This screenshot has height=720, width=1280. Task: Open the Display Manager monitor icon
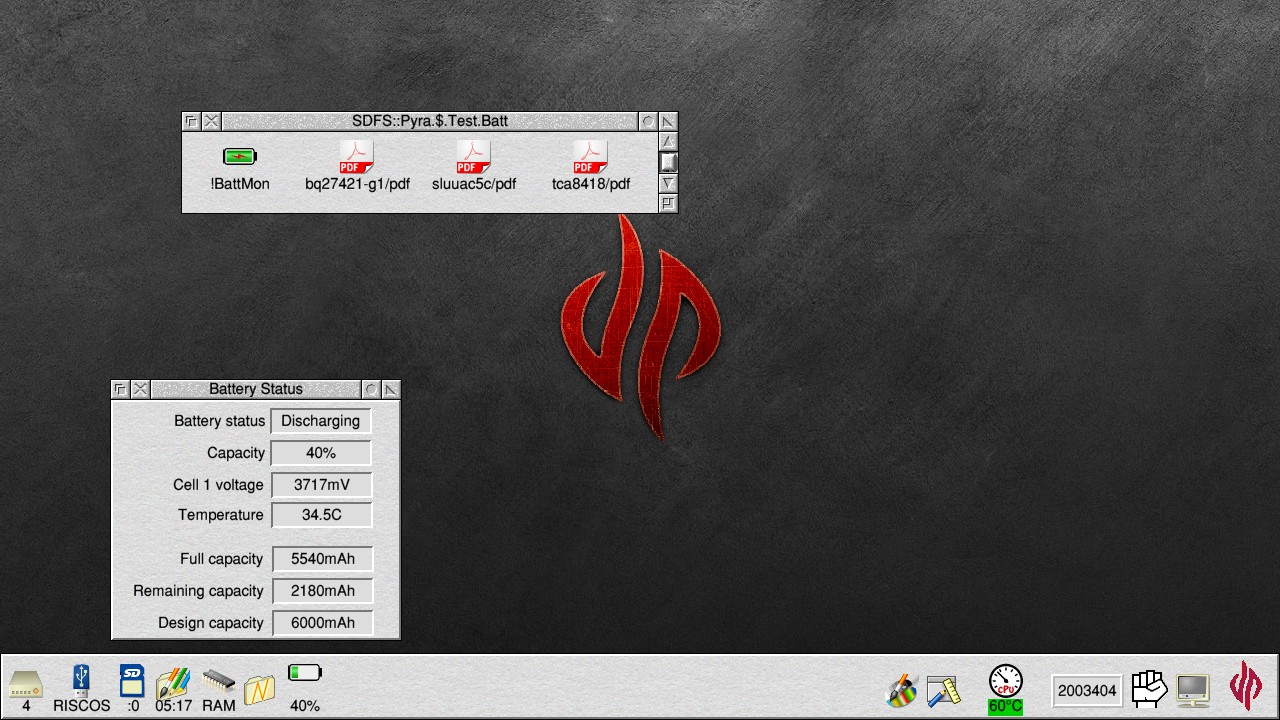coord(1193,689)
